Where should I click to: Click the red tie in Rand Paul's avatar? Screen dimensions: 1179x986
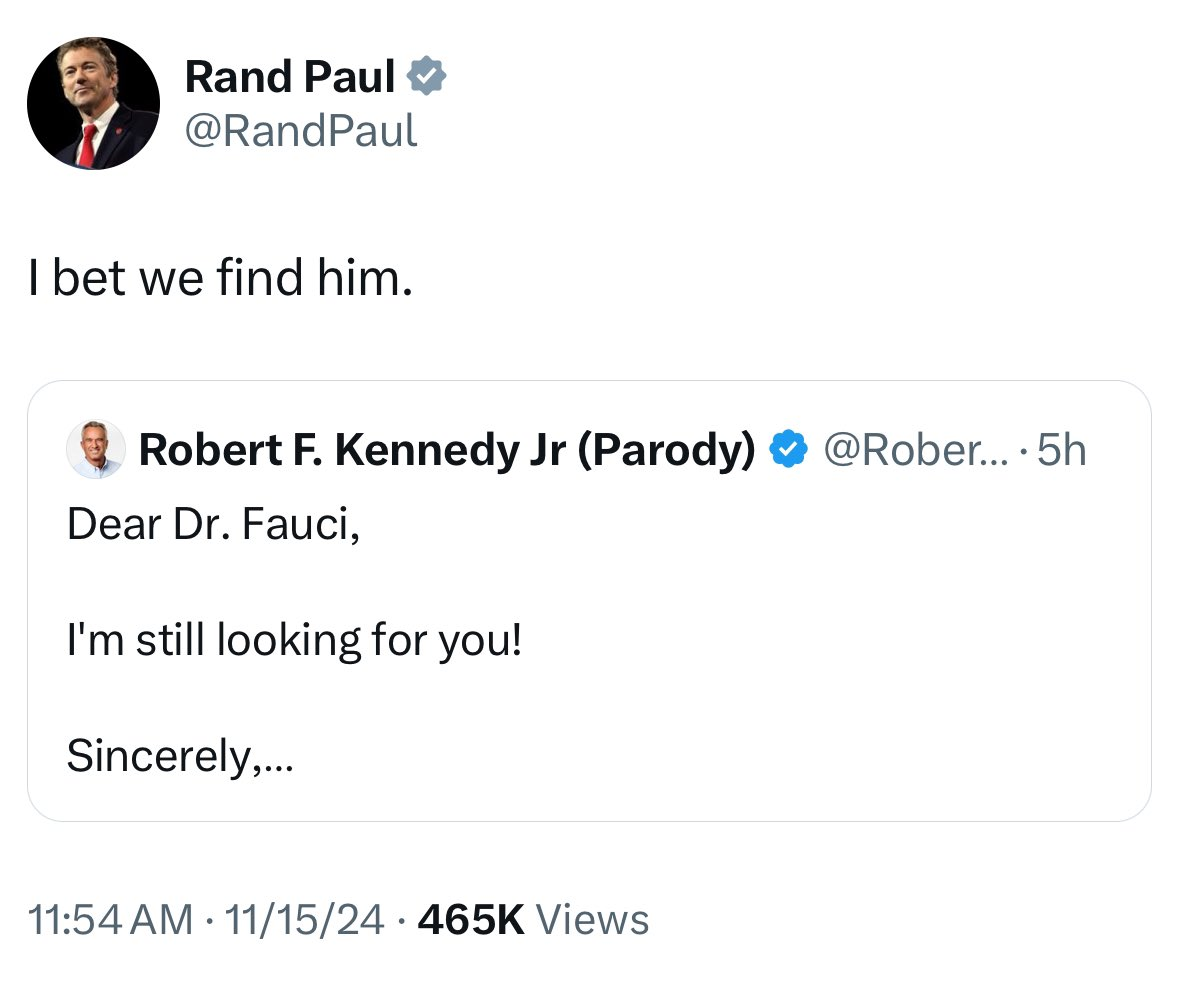click(87, 146)
